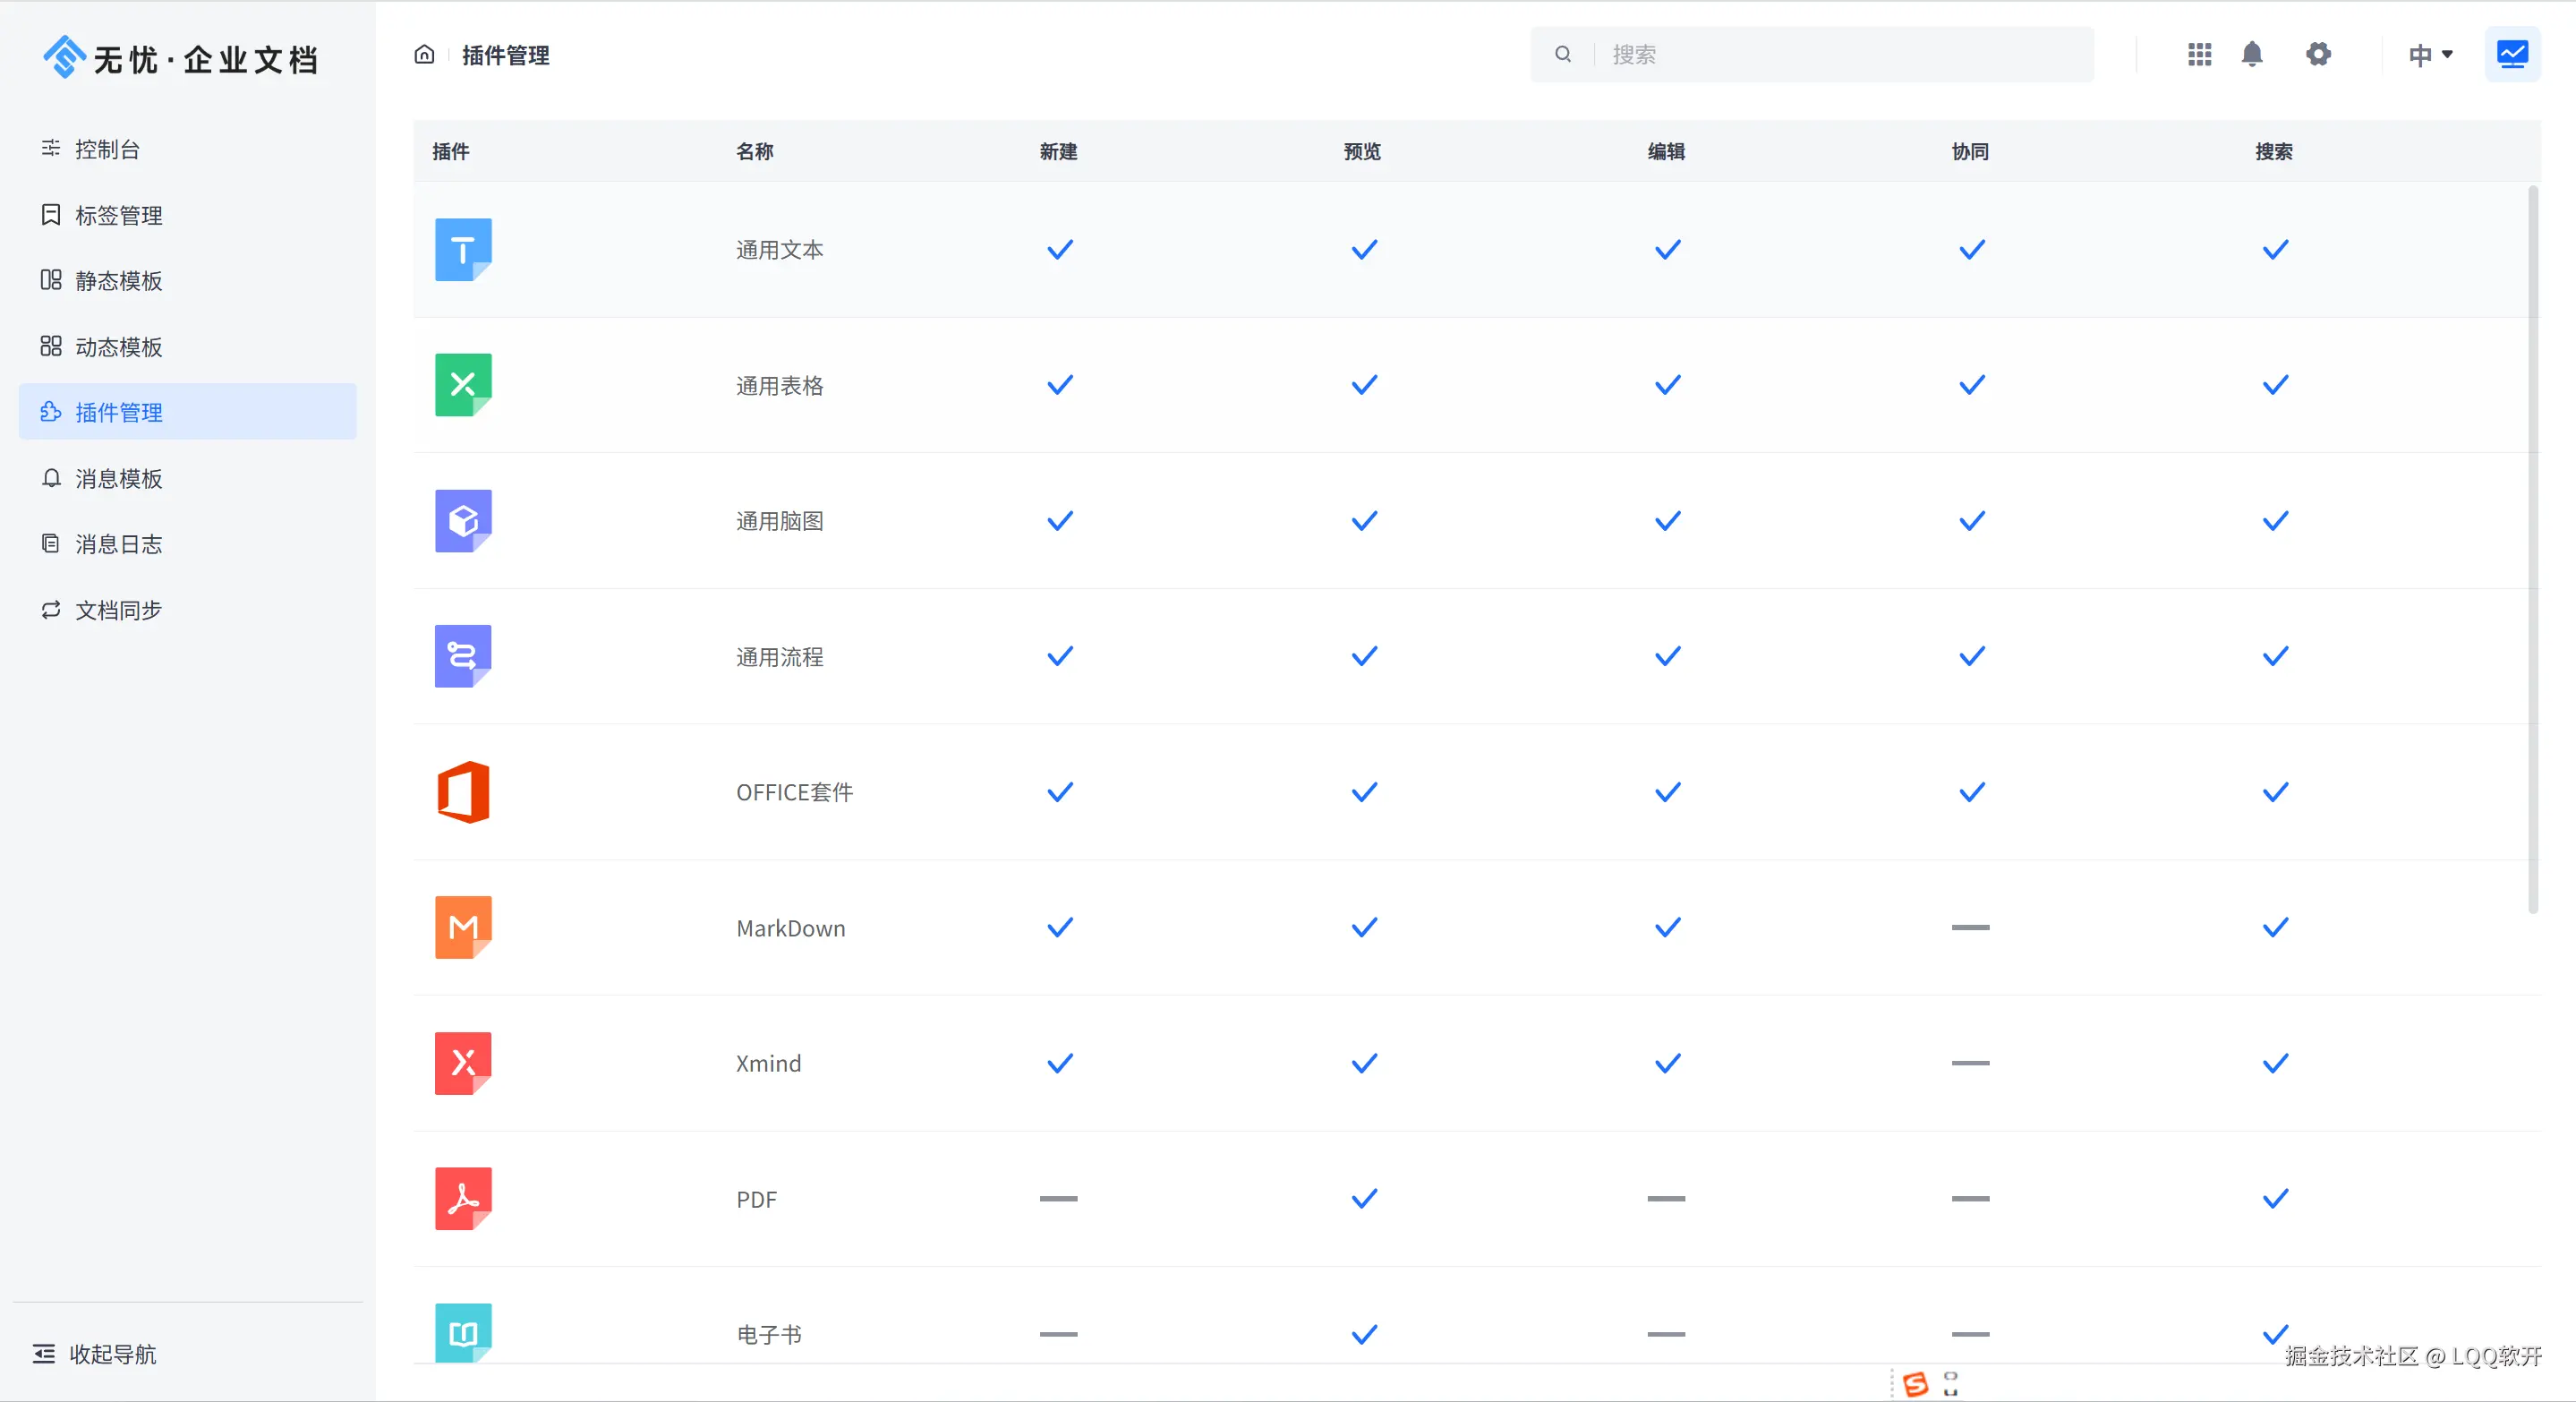Click the 通用流程 flowchart plugin icon

[x=463, y=656]
